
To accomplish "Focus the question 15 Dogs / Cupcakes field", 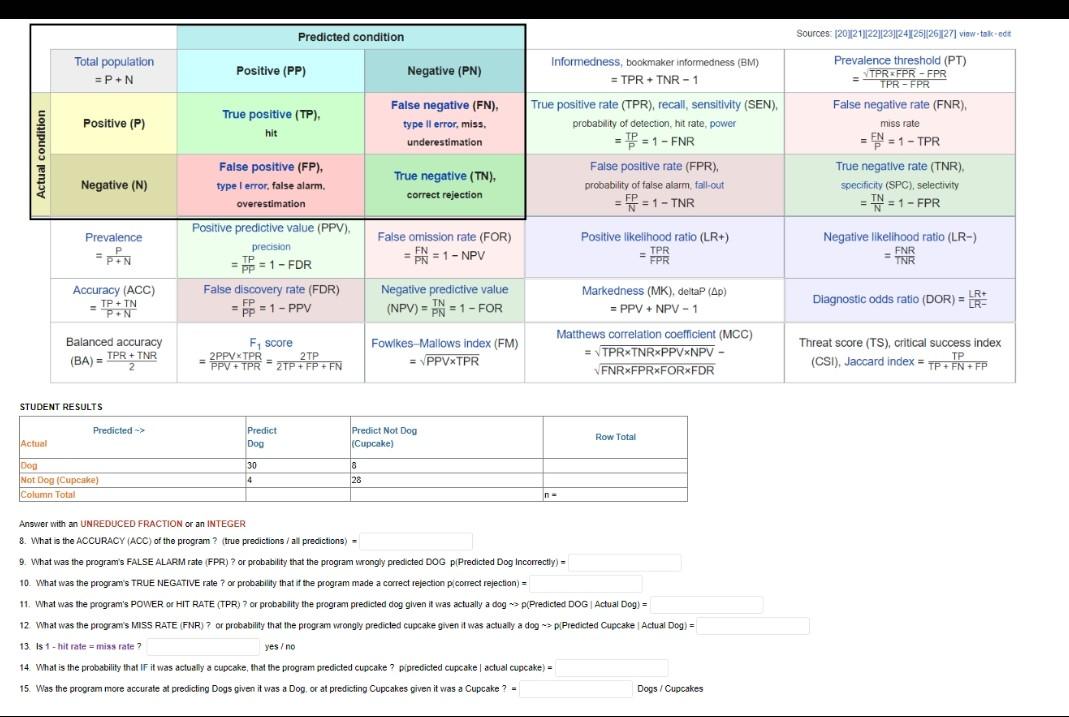I will 576,688.
